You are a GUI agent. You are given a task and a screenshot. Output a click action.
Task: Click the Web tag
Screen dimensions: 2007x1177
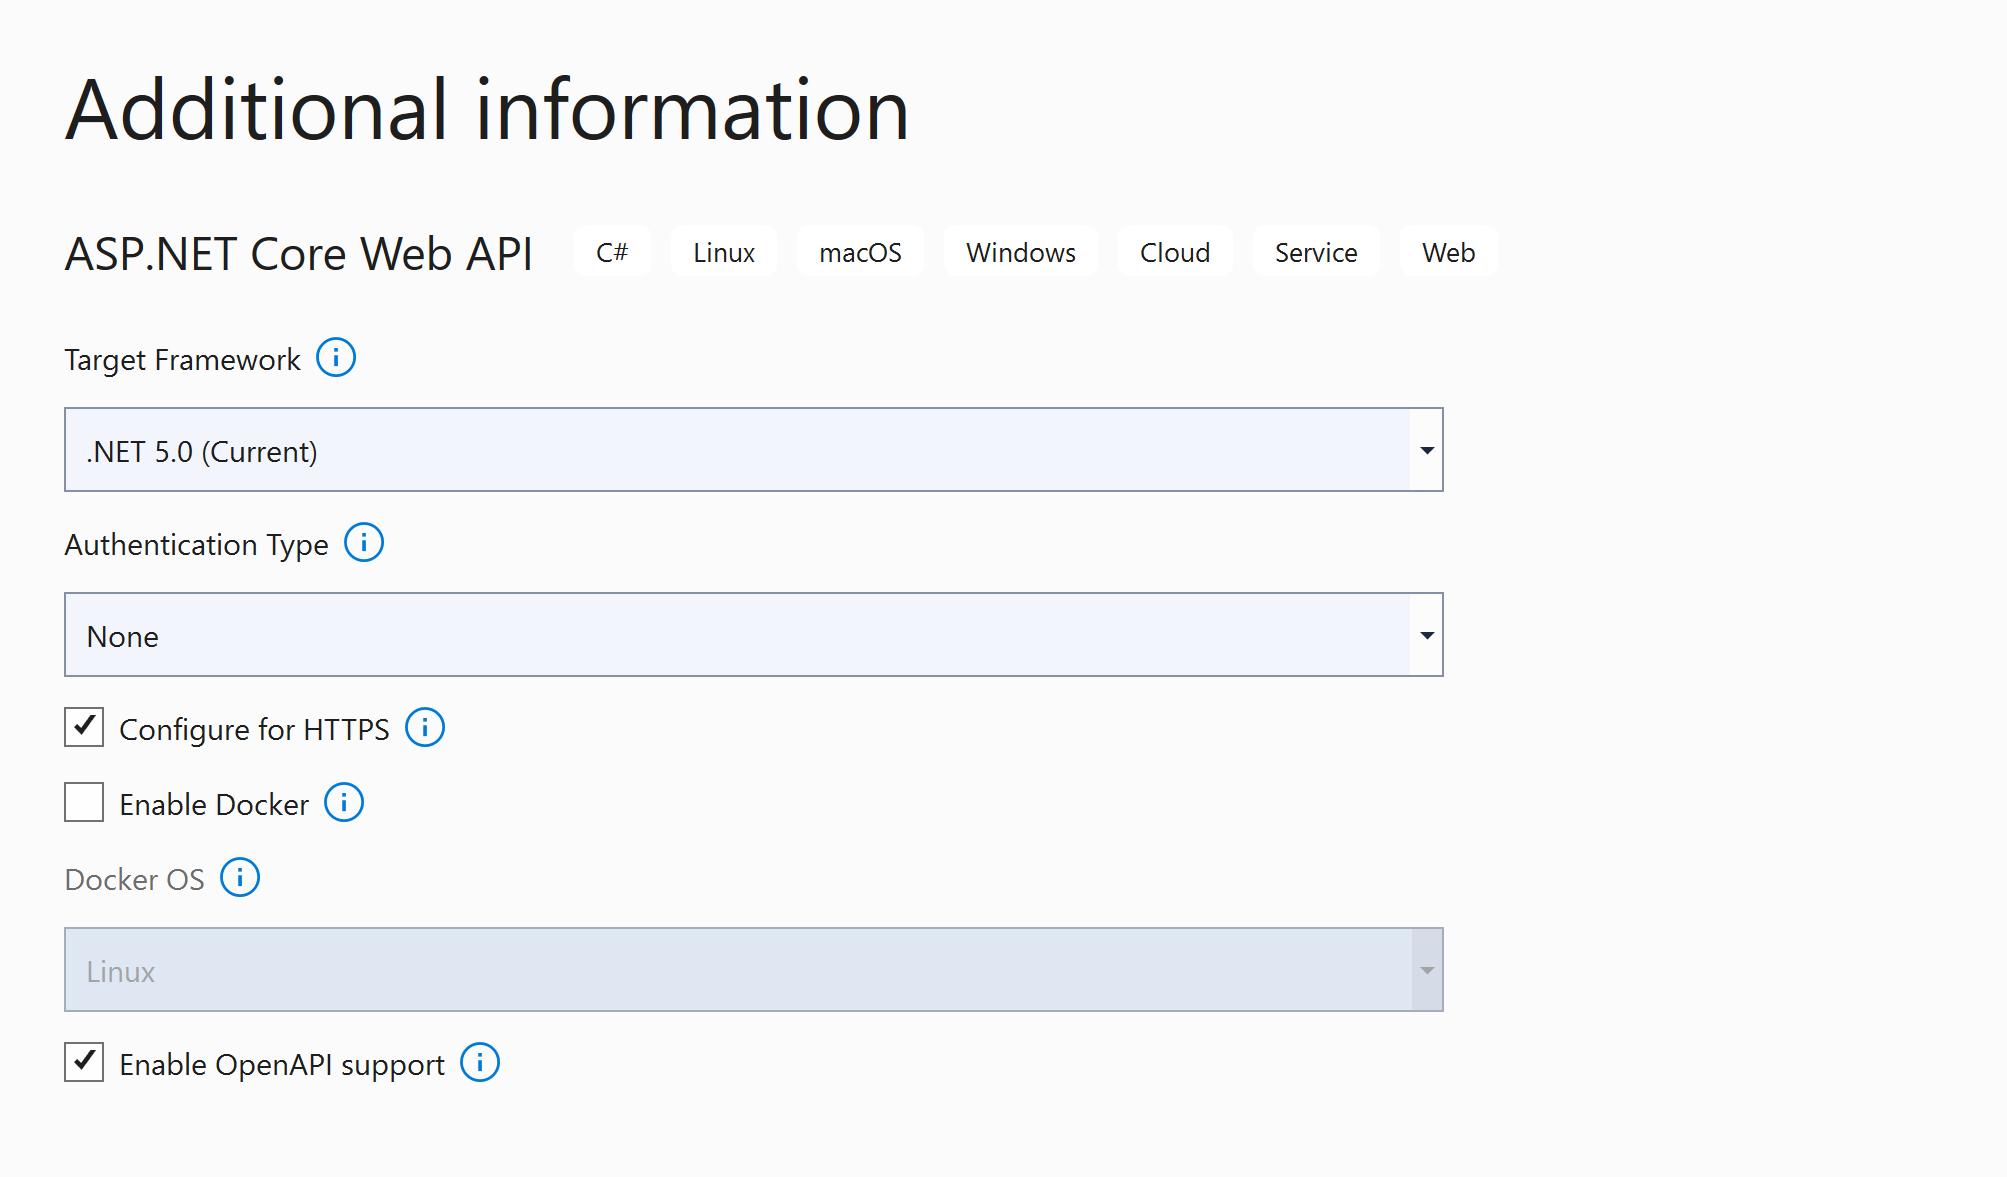coord(1448,252)
